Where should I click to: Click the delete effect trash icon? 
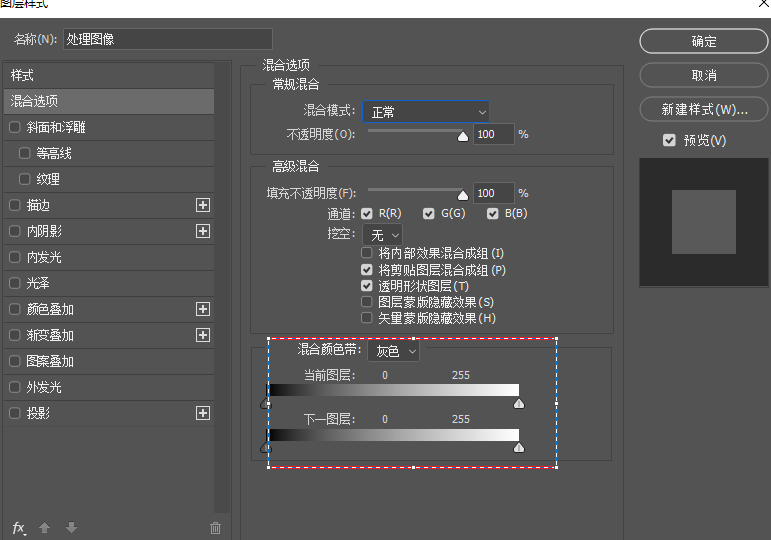215,528
